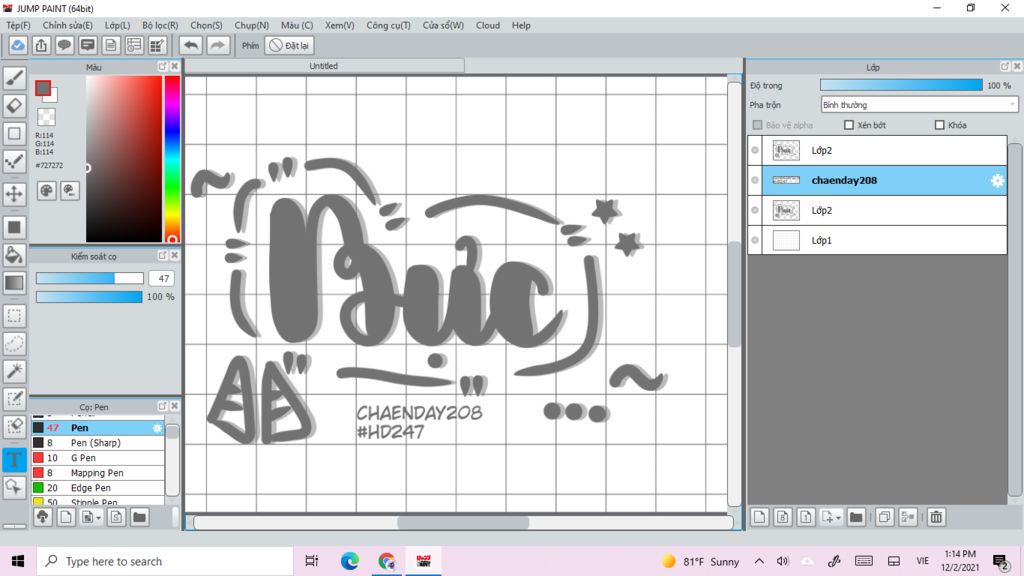This screenshot has height=576, width=1024.
Task: Select the Shape rectangle tool
Action: point(14,134)
